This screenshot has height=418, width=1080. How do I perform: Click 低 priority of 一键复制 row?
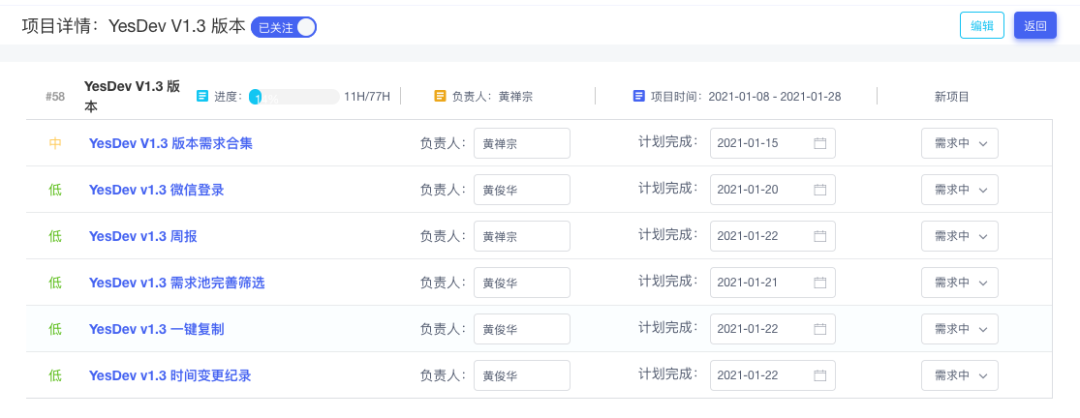[55, 329]
